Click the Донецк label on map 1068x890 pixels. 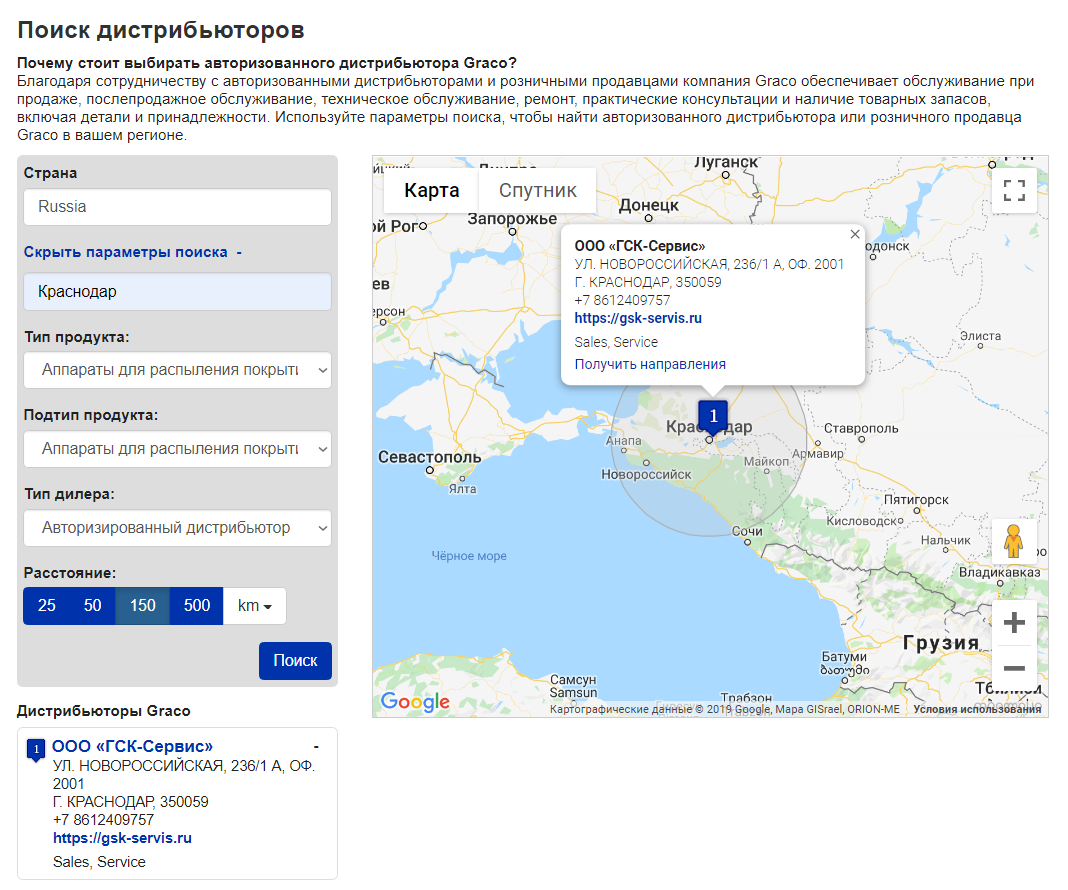tap(648, 205)
